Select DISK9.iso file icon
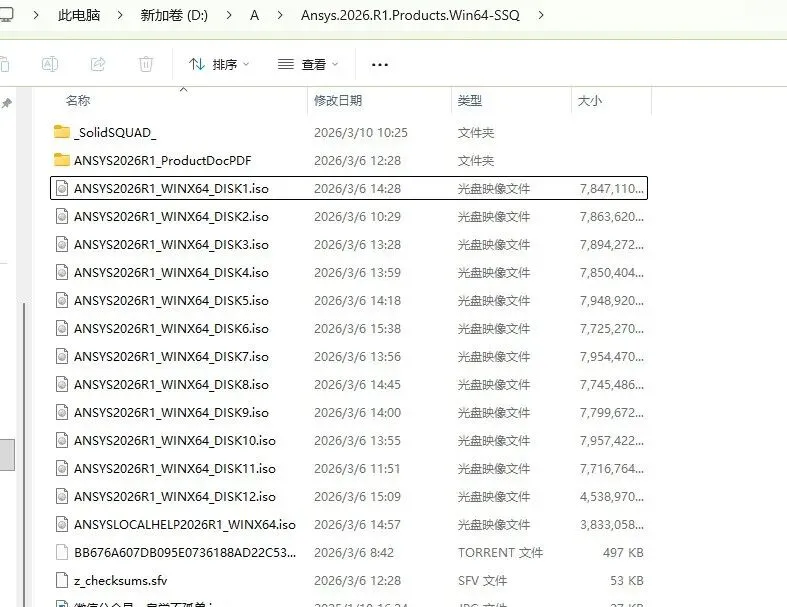 (x=62, y=412)
